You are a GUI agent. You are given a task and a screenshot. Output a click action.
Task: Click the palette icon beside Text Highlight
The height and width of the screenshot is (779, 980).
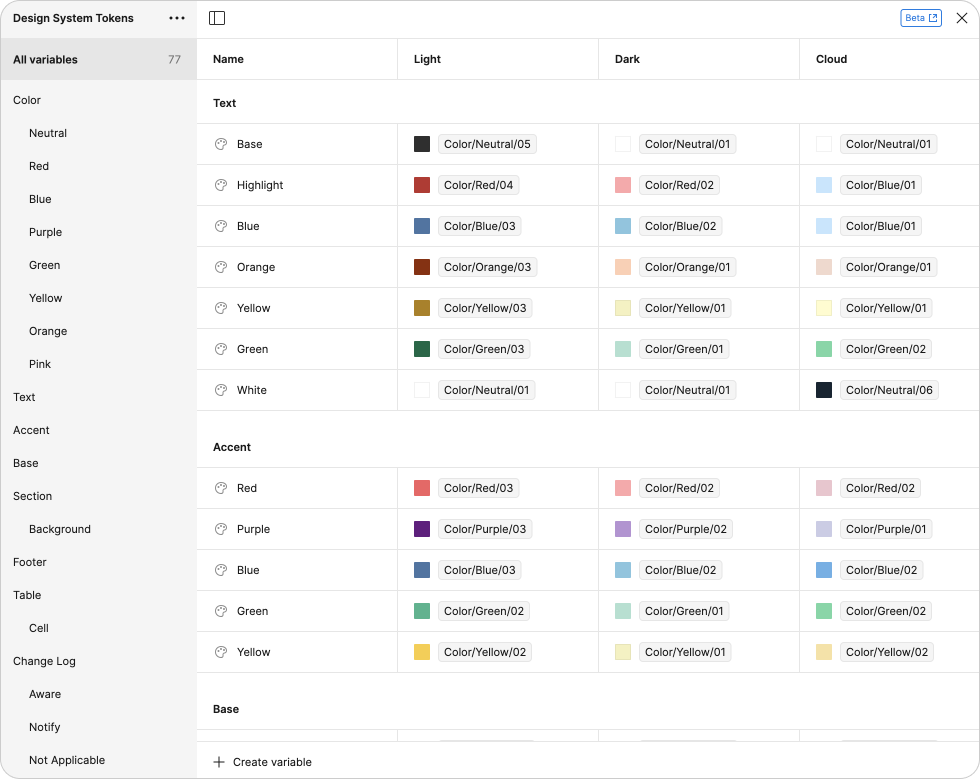coord(221,185)
